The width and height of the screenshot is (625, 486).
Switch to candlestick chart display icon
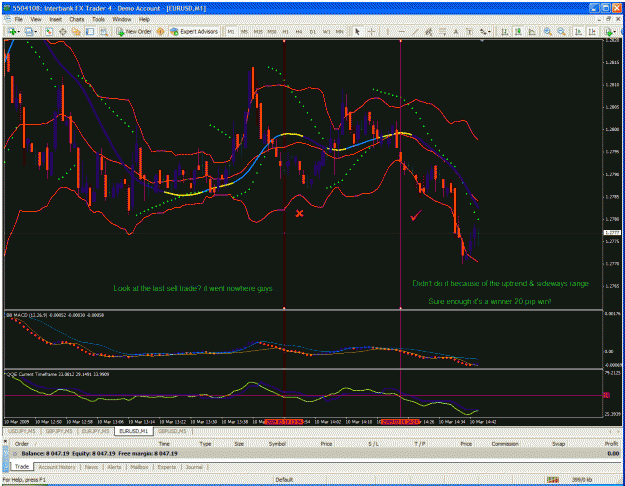[518, 31]
